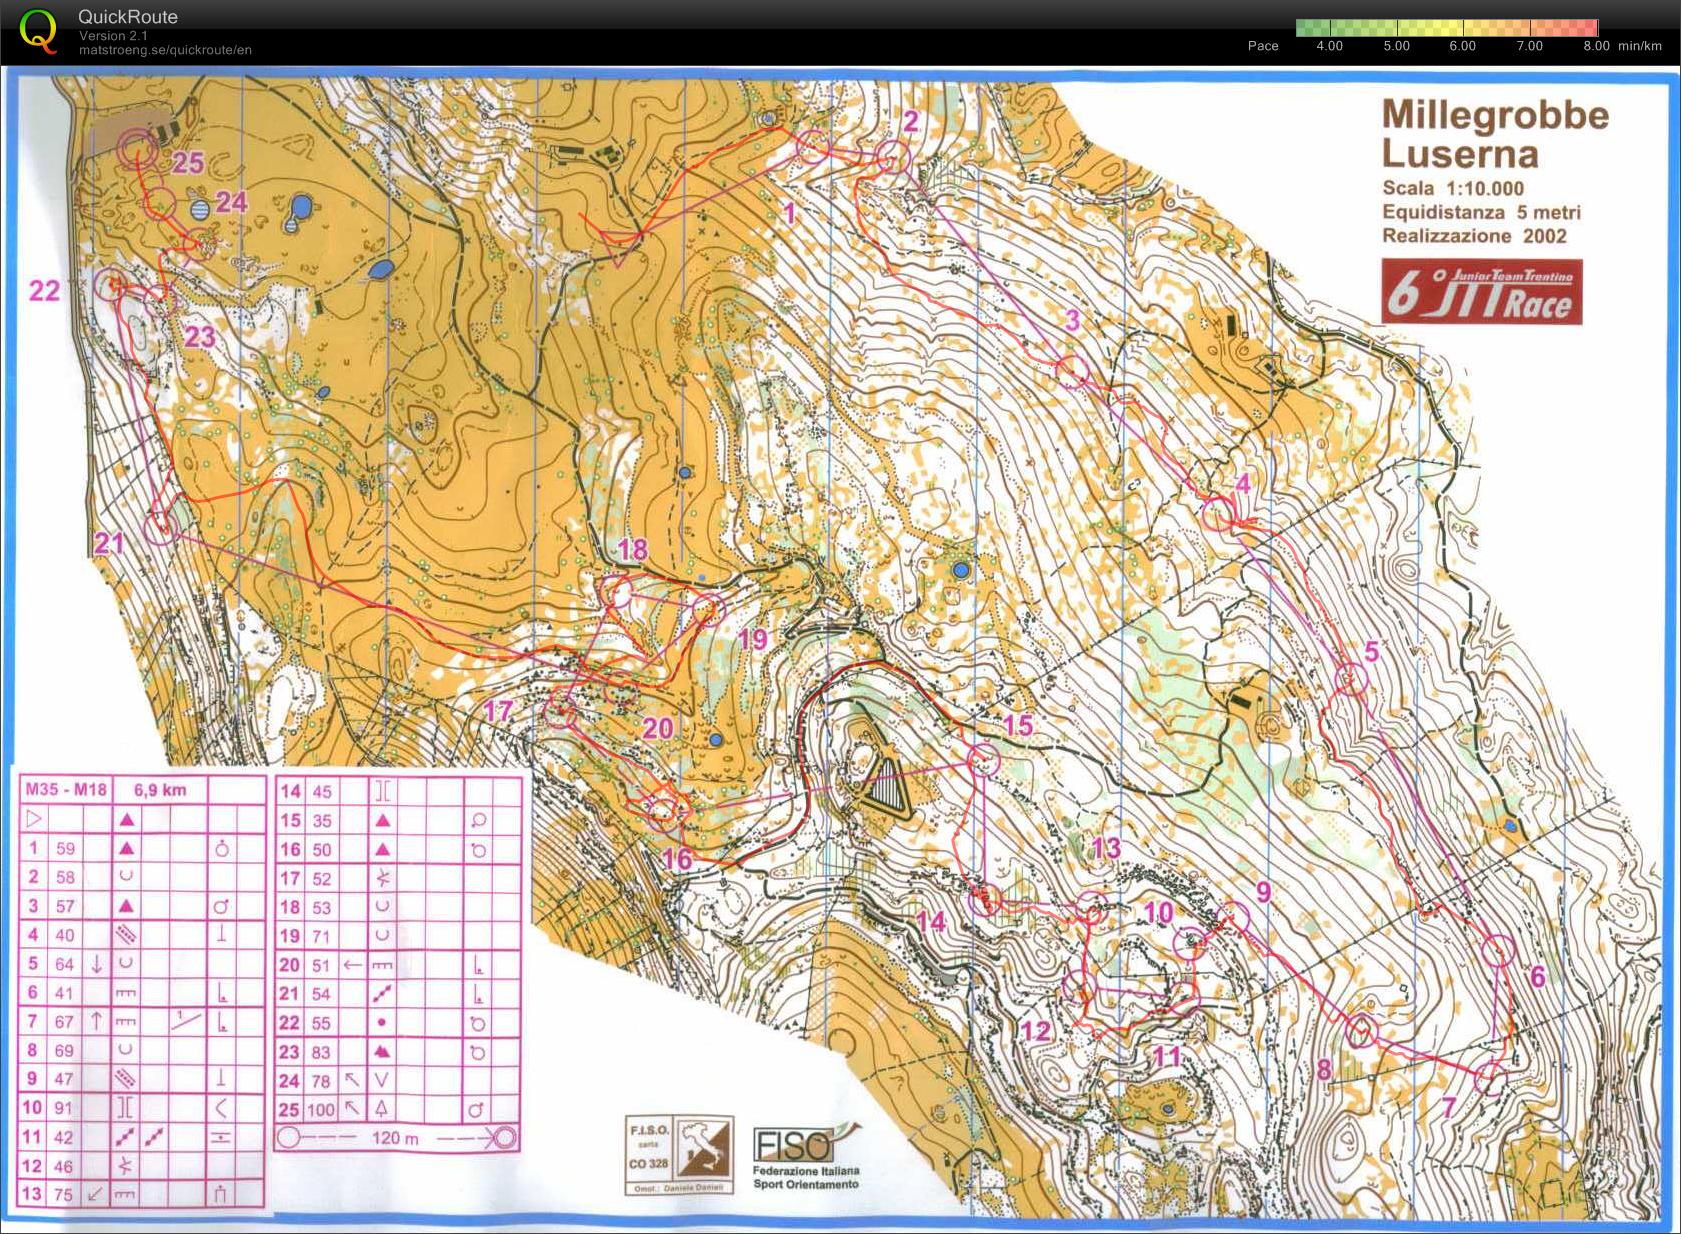Image resolution: width=1681 pixels, height=1234 pixels.
Task: Click the blue pond beside control 24
Action: [200, 210]
